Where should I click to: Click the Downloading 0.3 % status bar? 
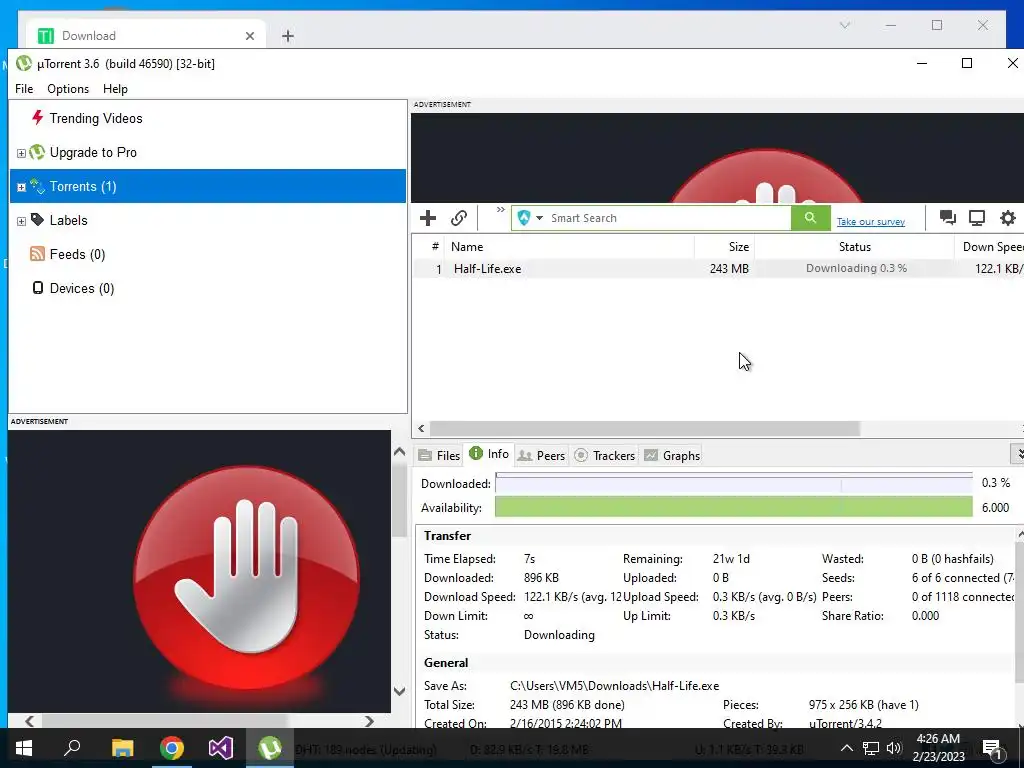point(856,268)
